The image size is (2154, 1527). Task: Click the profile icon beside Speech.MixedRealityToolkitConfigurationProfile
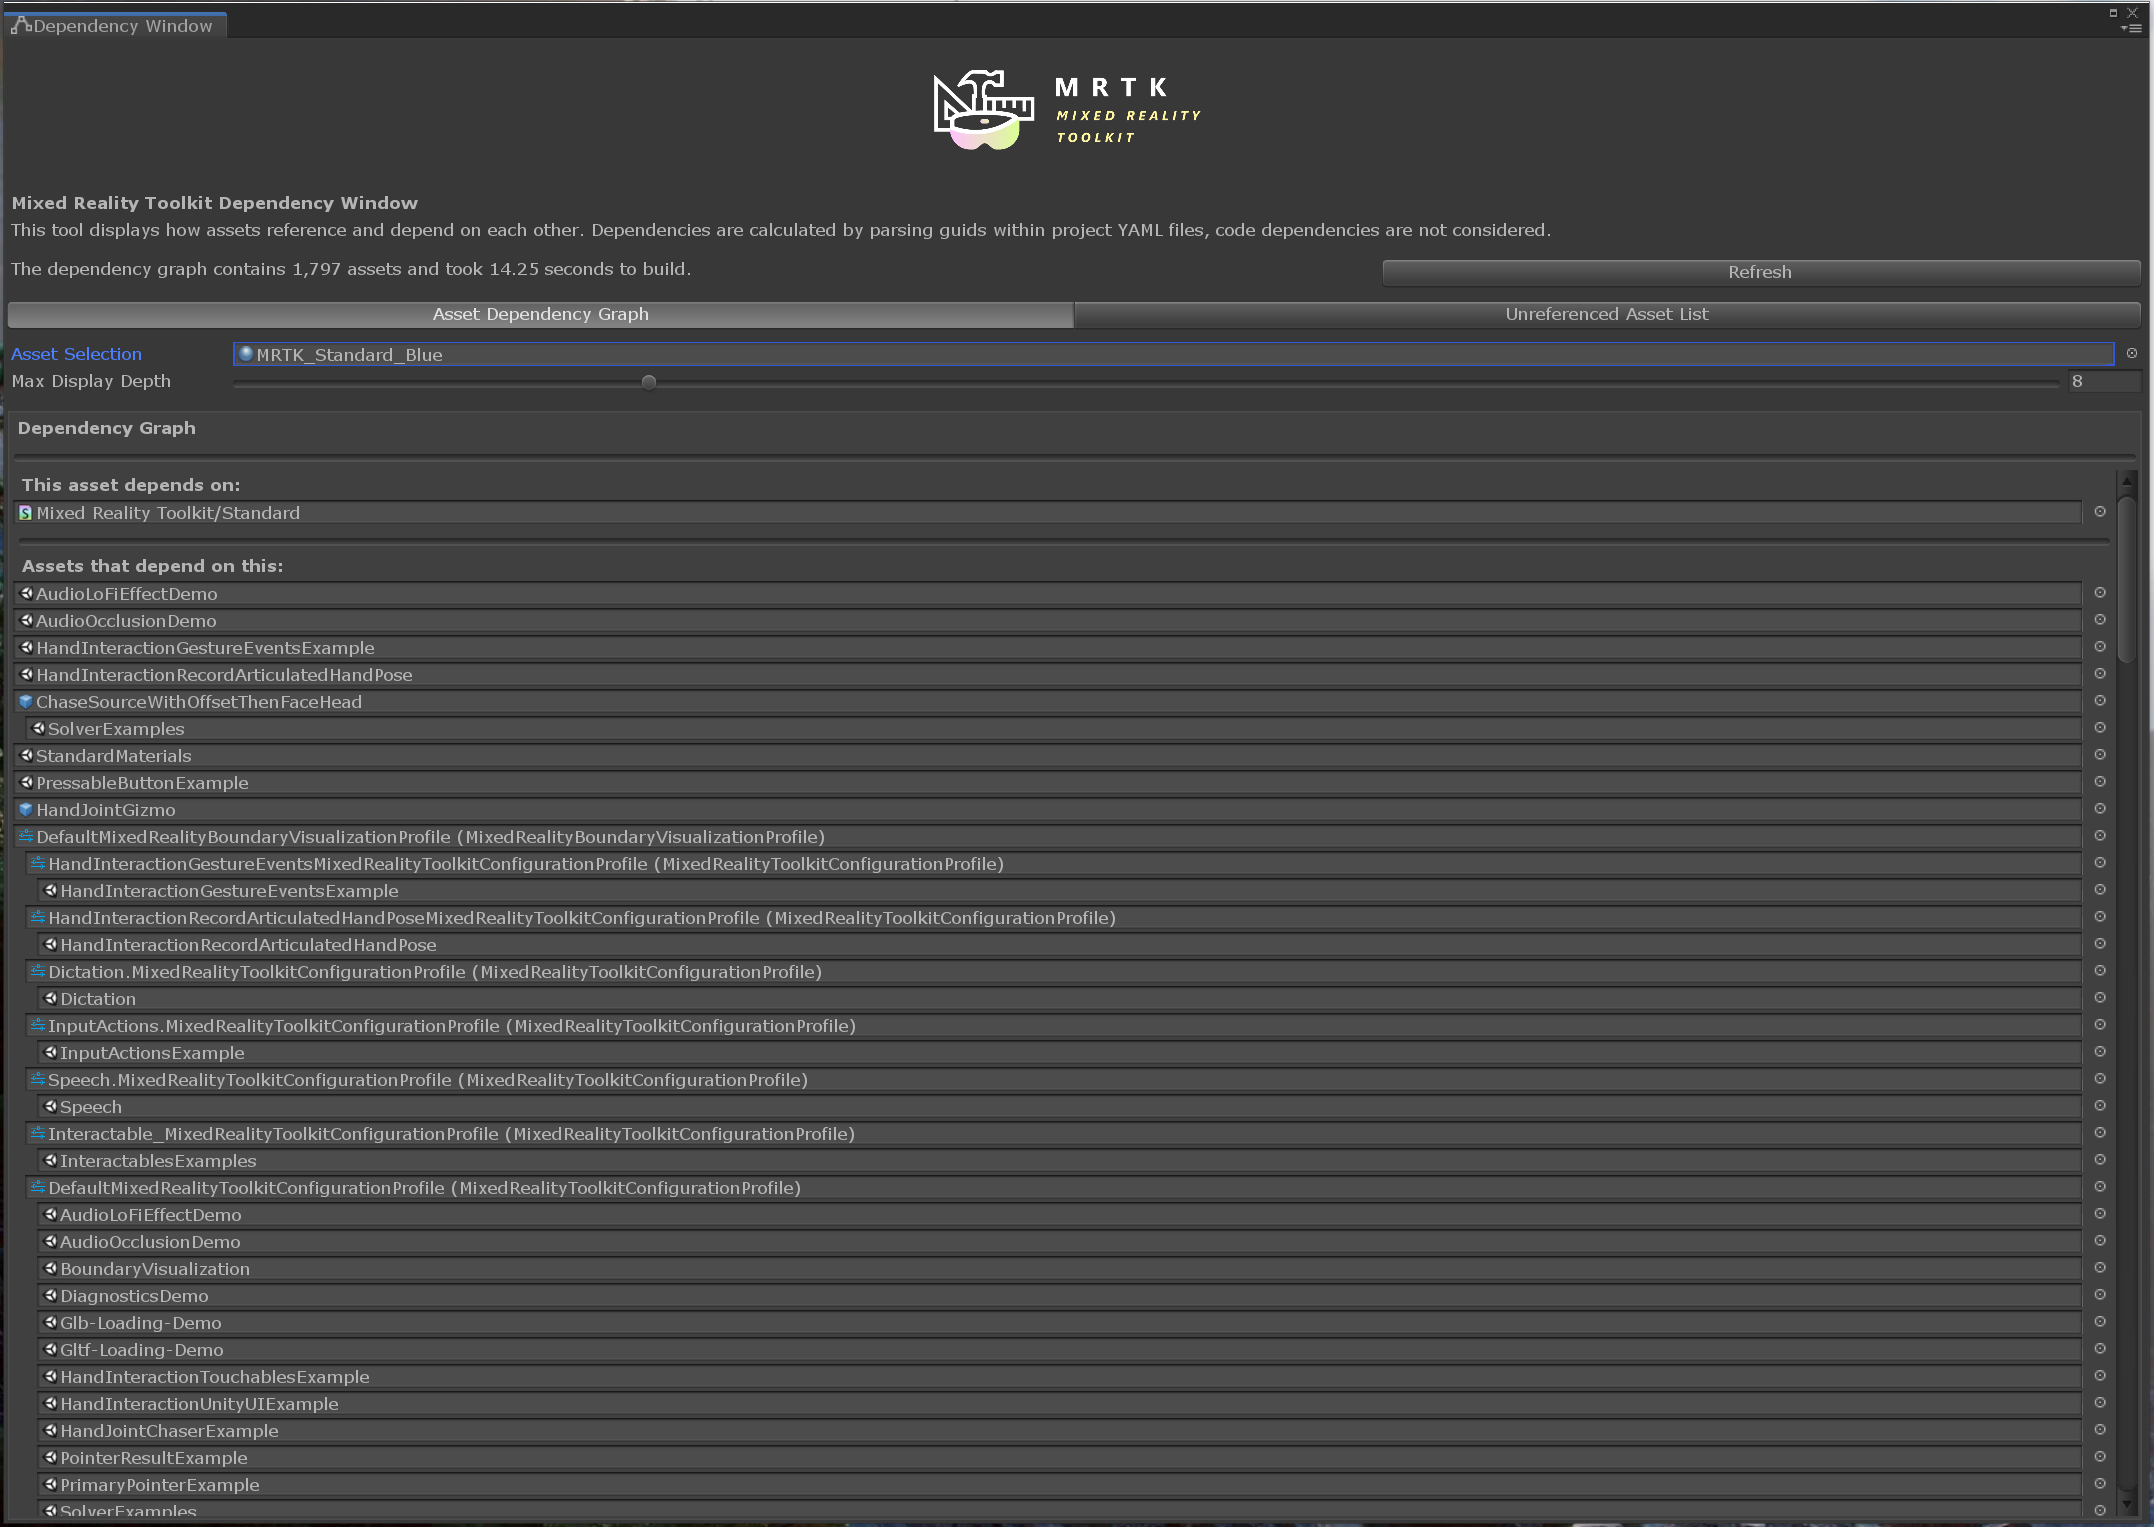pos(37,1080)
